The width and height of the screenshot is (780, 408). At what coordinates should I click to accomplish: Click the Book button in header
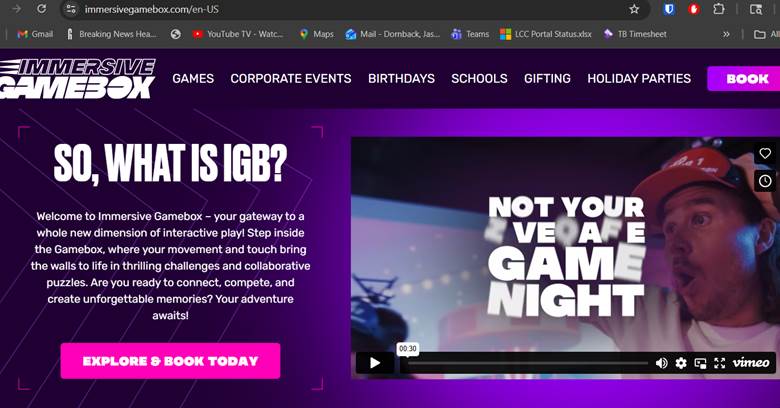point(746,78)
